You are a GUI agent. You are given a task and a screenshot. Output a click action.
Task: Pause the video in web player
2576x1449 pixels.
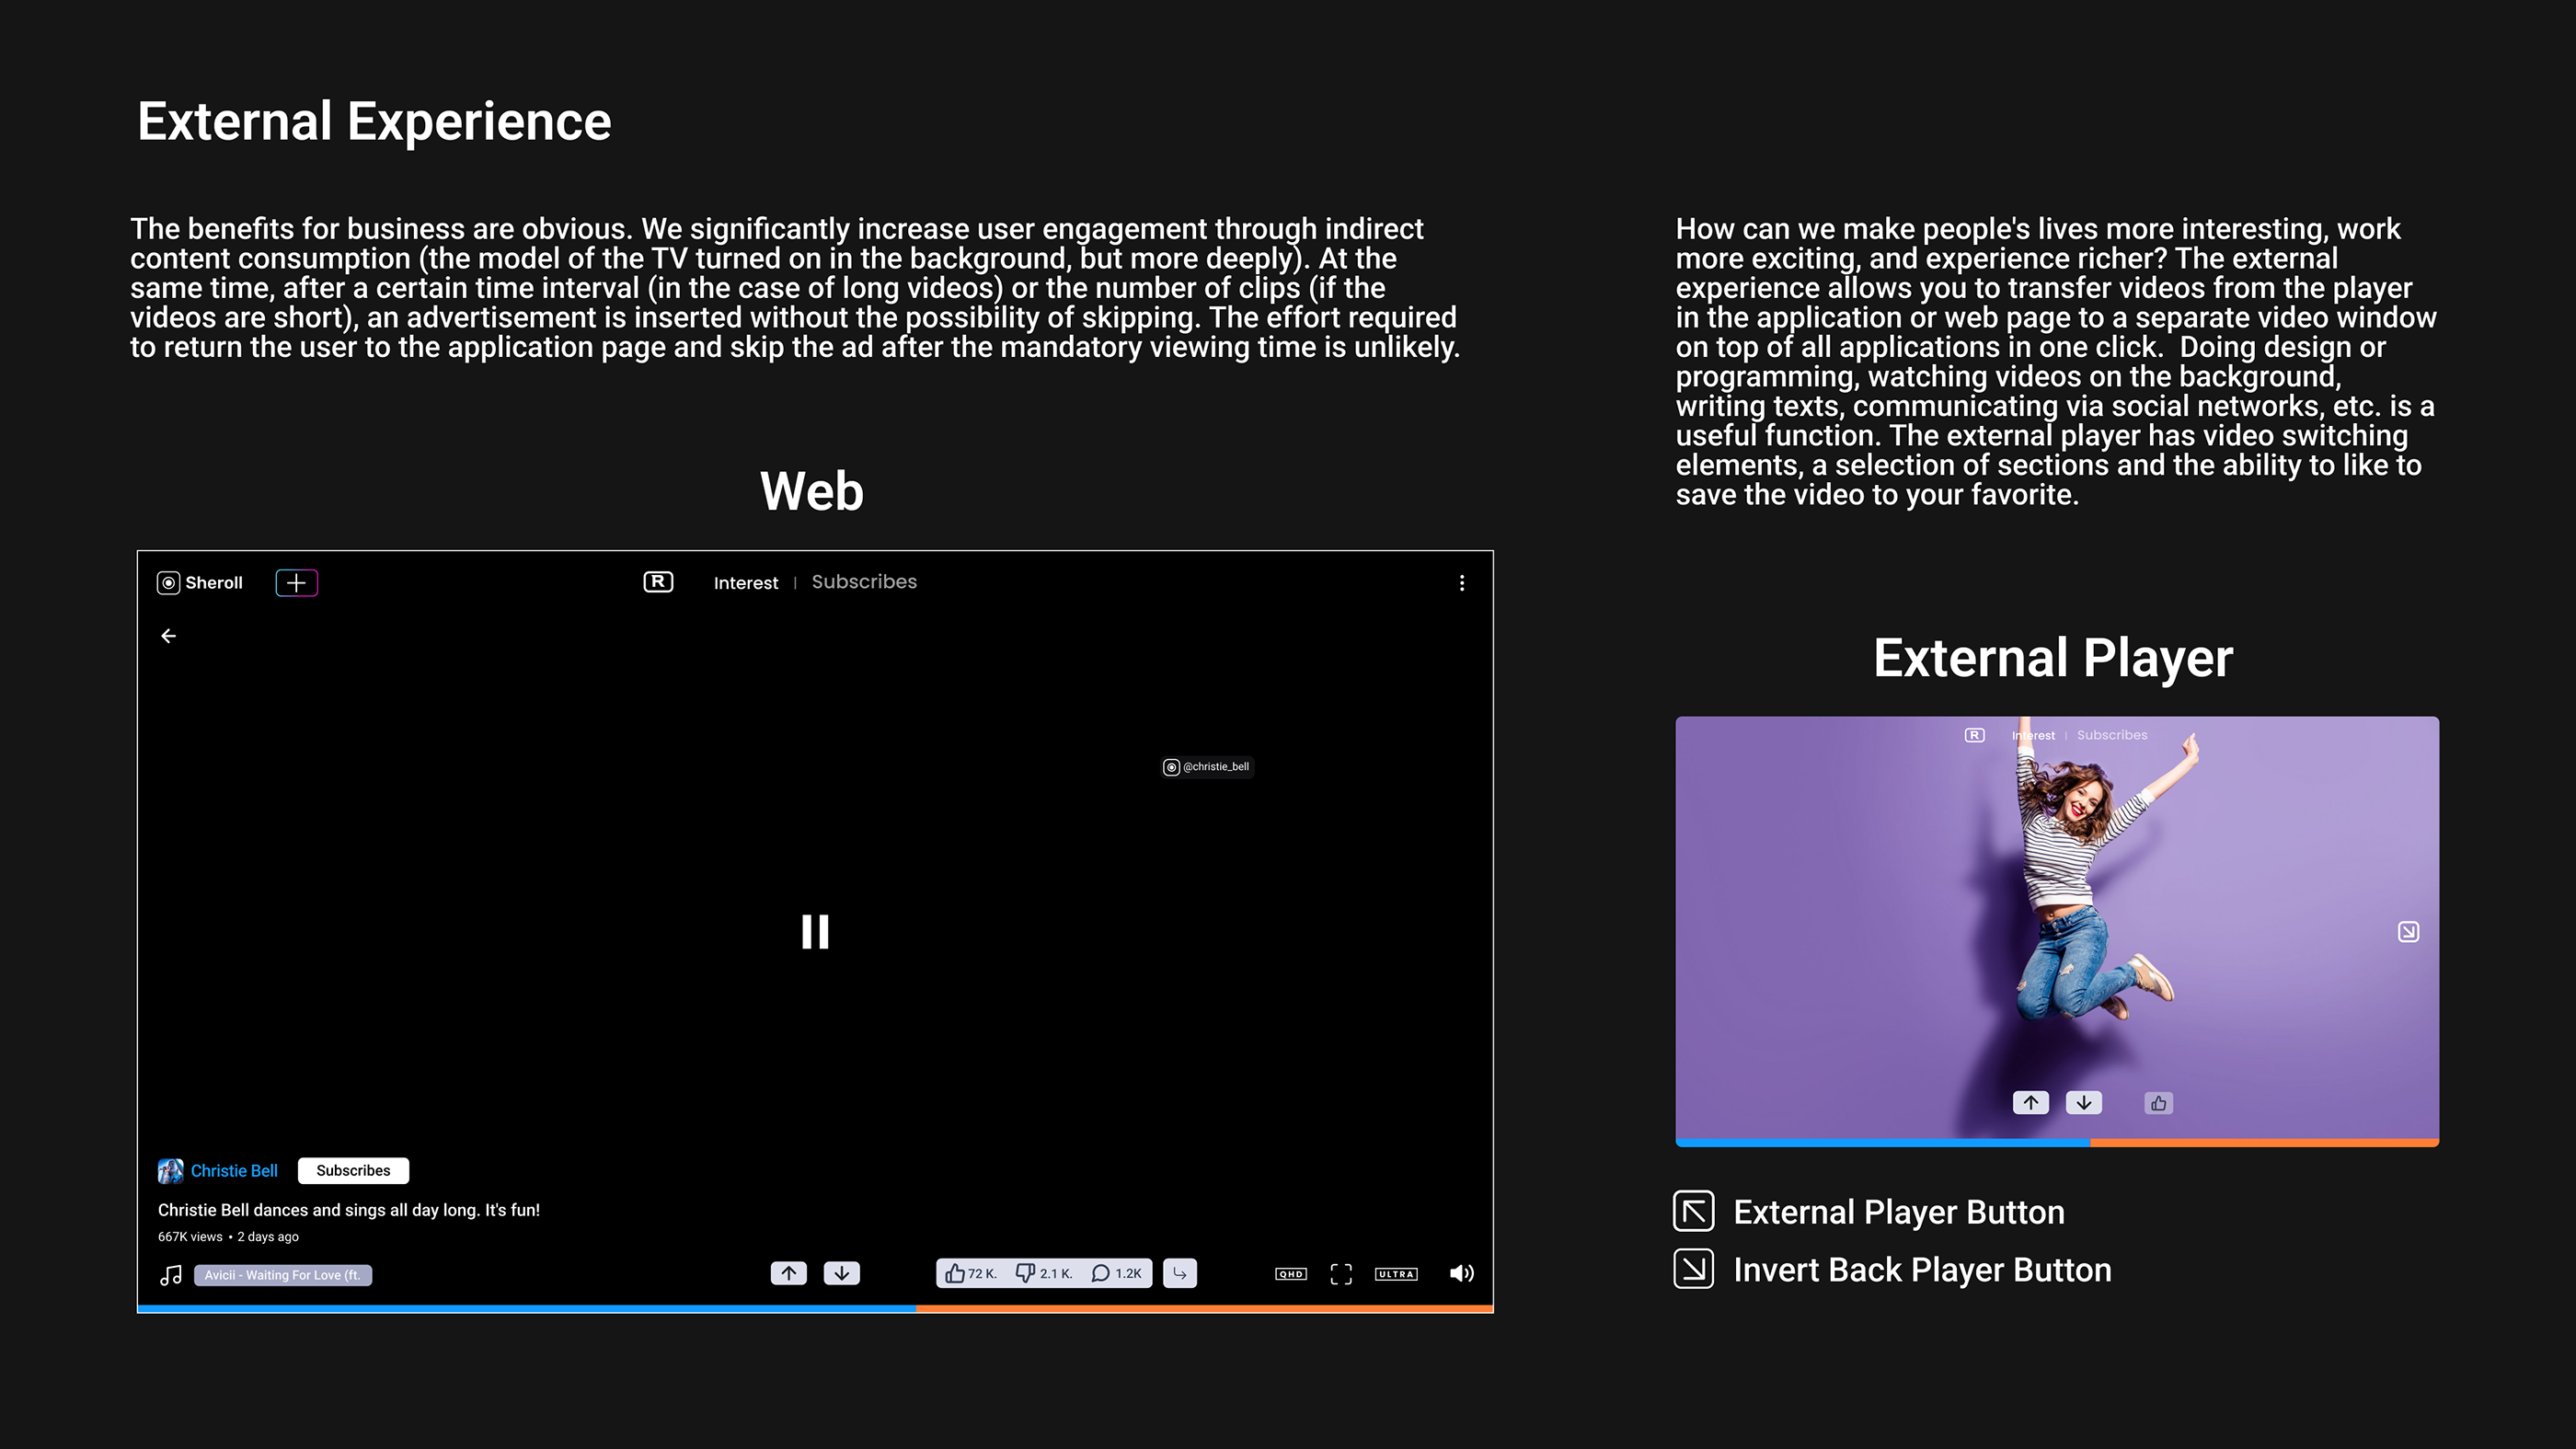click(x=815, y=931)
